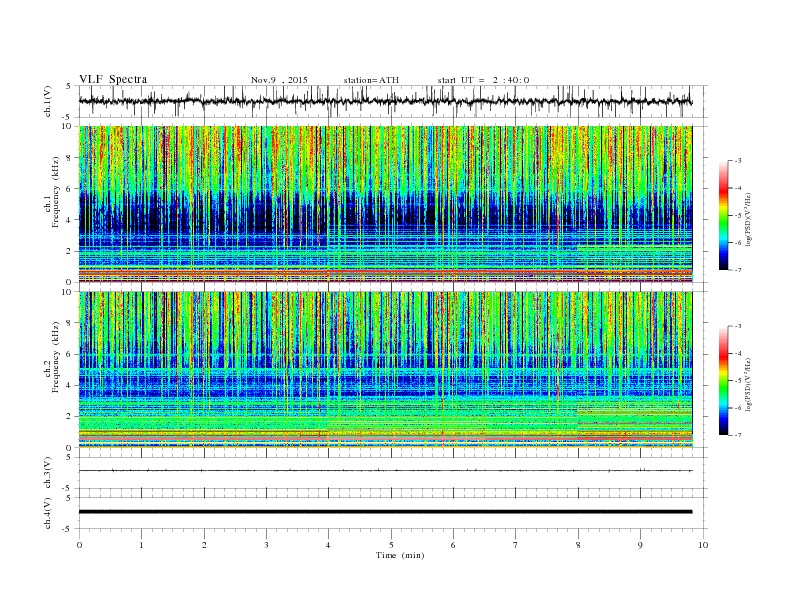
Task: Click time axis tick label '8'
Action: tap(578, 545)
